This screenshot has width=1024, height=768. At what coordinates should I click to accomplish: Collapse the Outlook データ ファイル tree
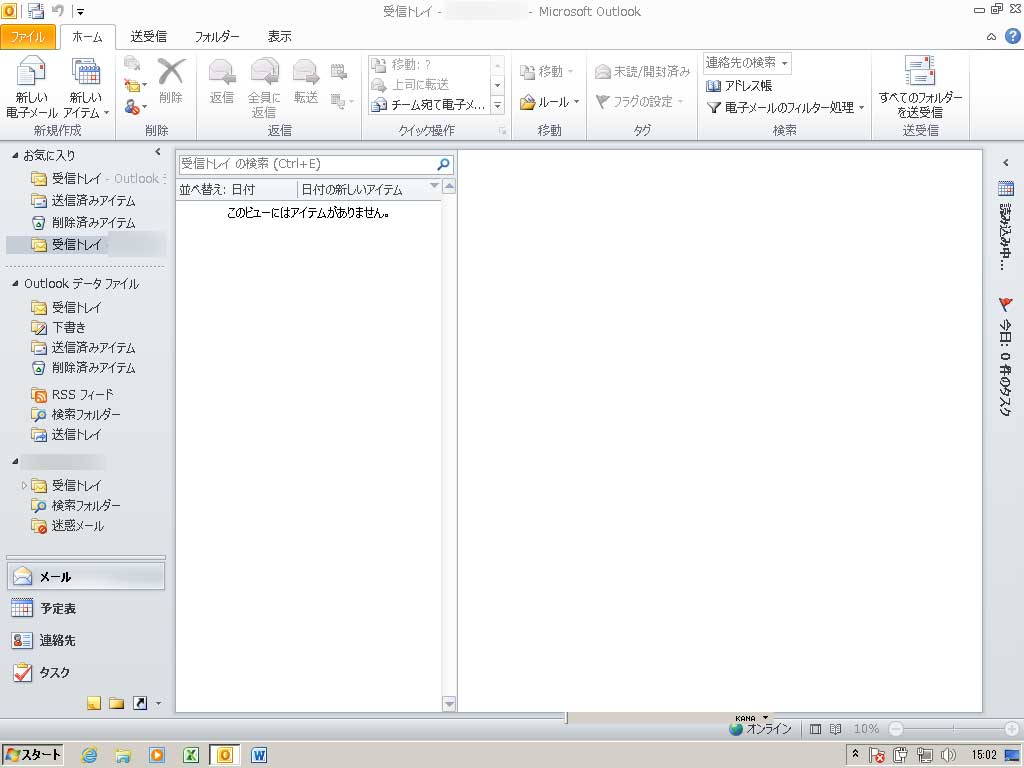(x=15, y=284)
